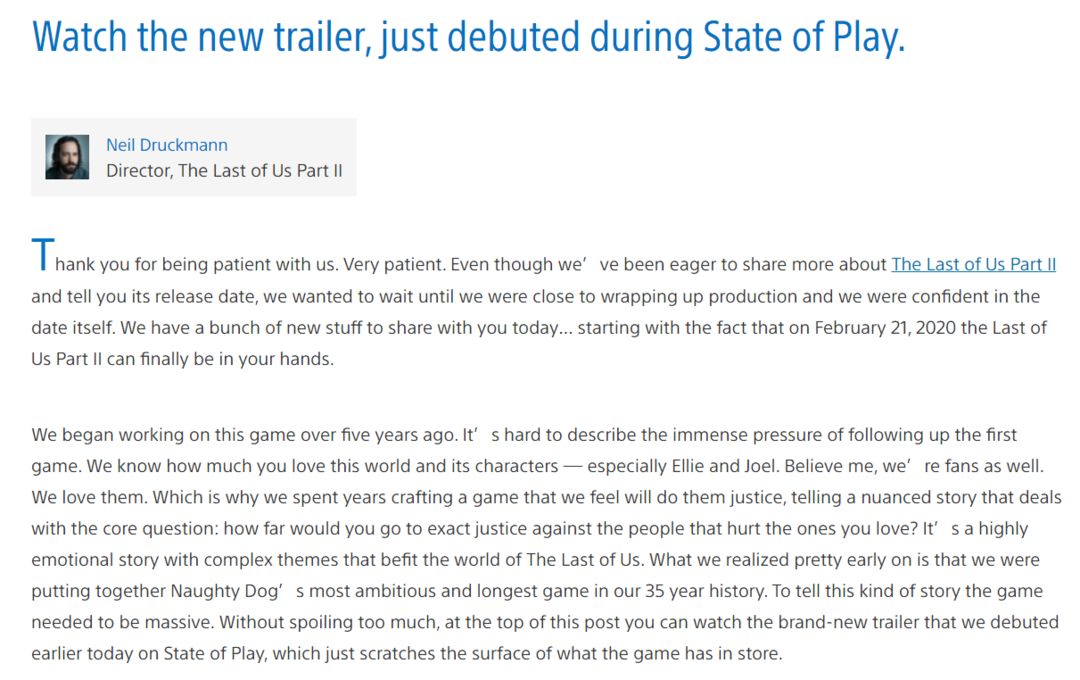Viewport: 1080px width, 680px height.
Task: Open the Neil Druckmann author link
Action: [x=167, y=145]
